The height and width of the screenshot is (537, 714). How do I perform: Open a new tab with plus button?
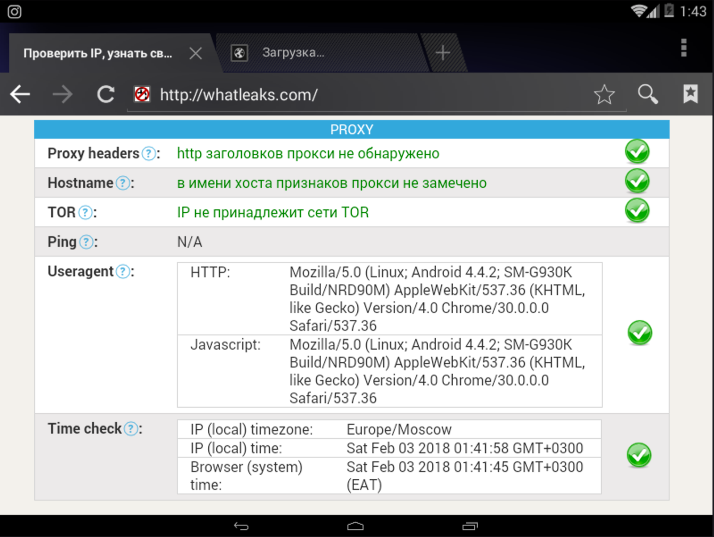442,52
